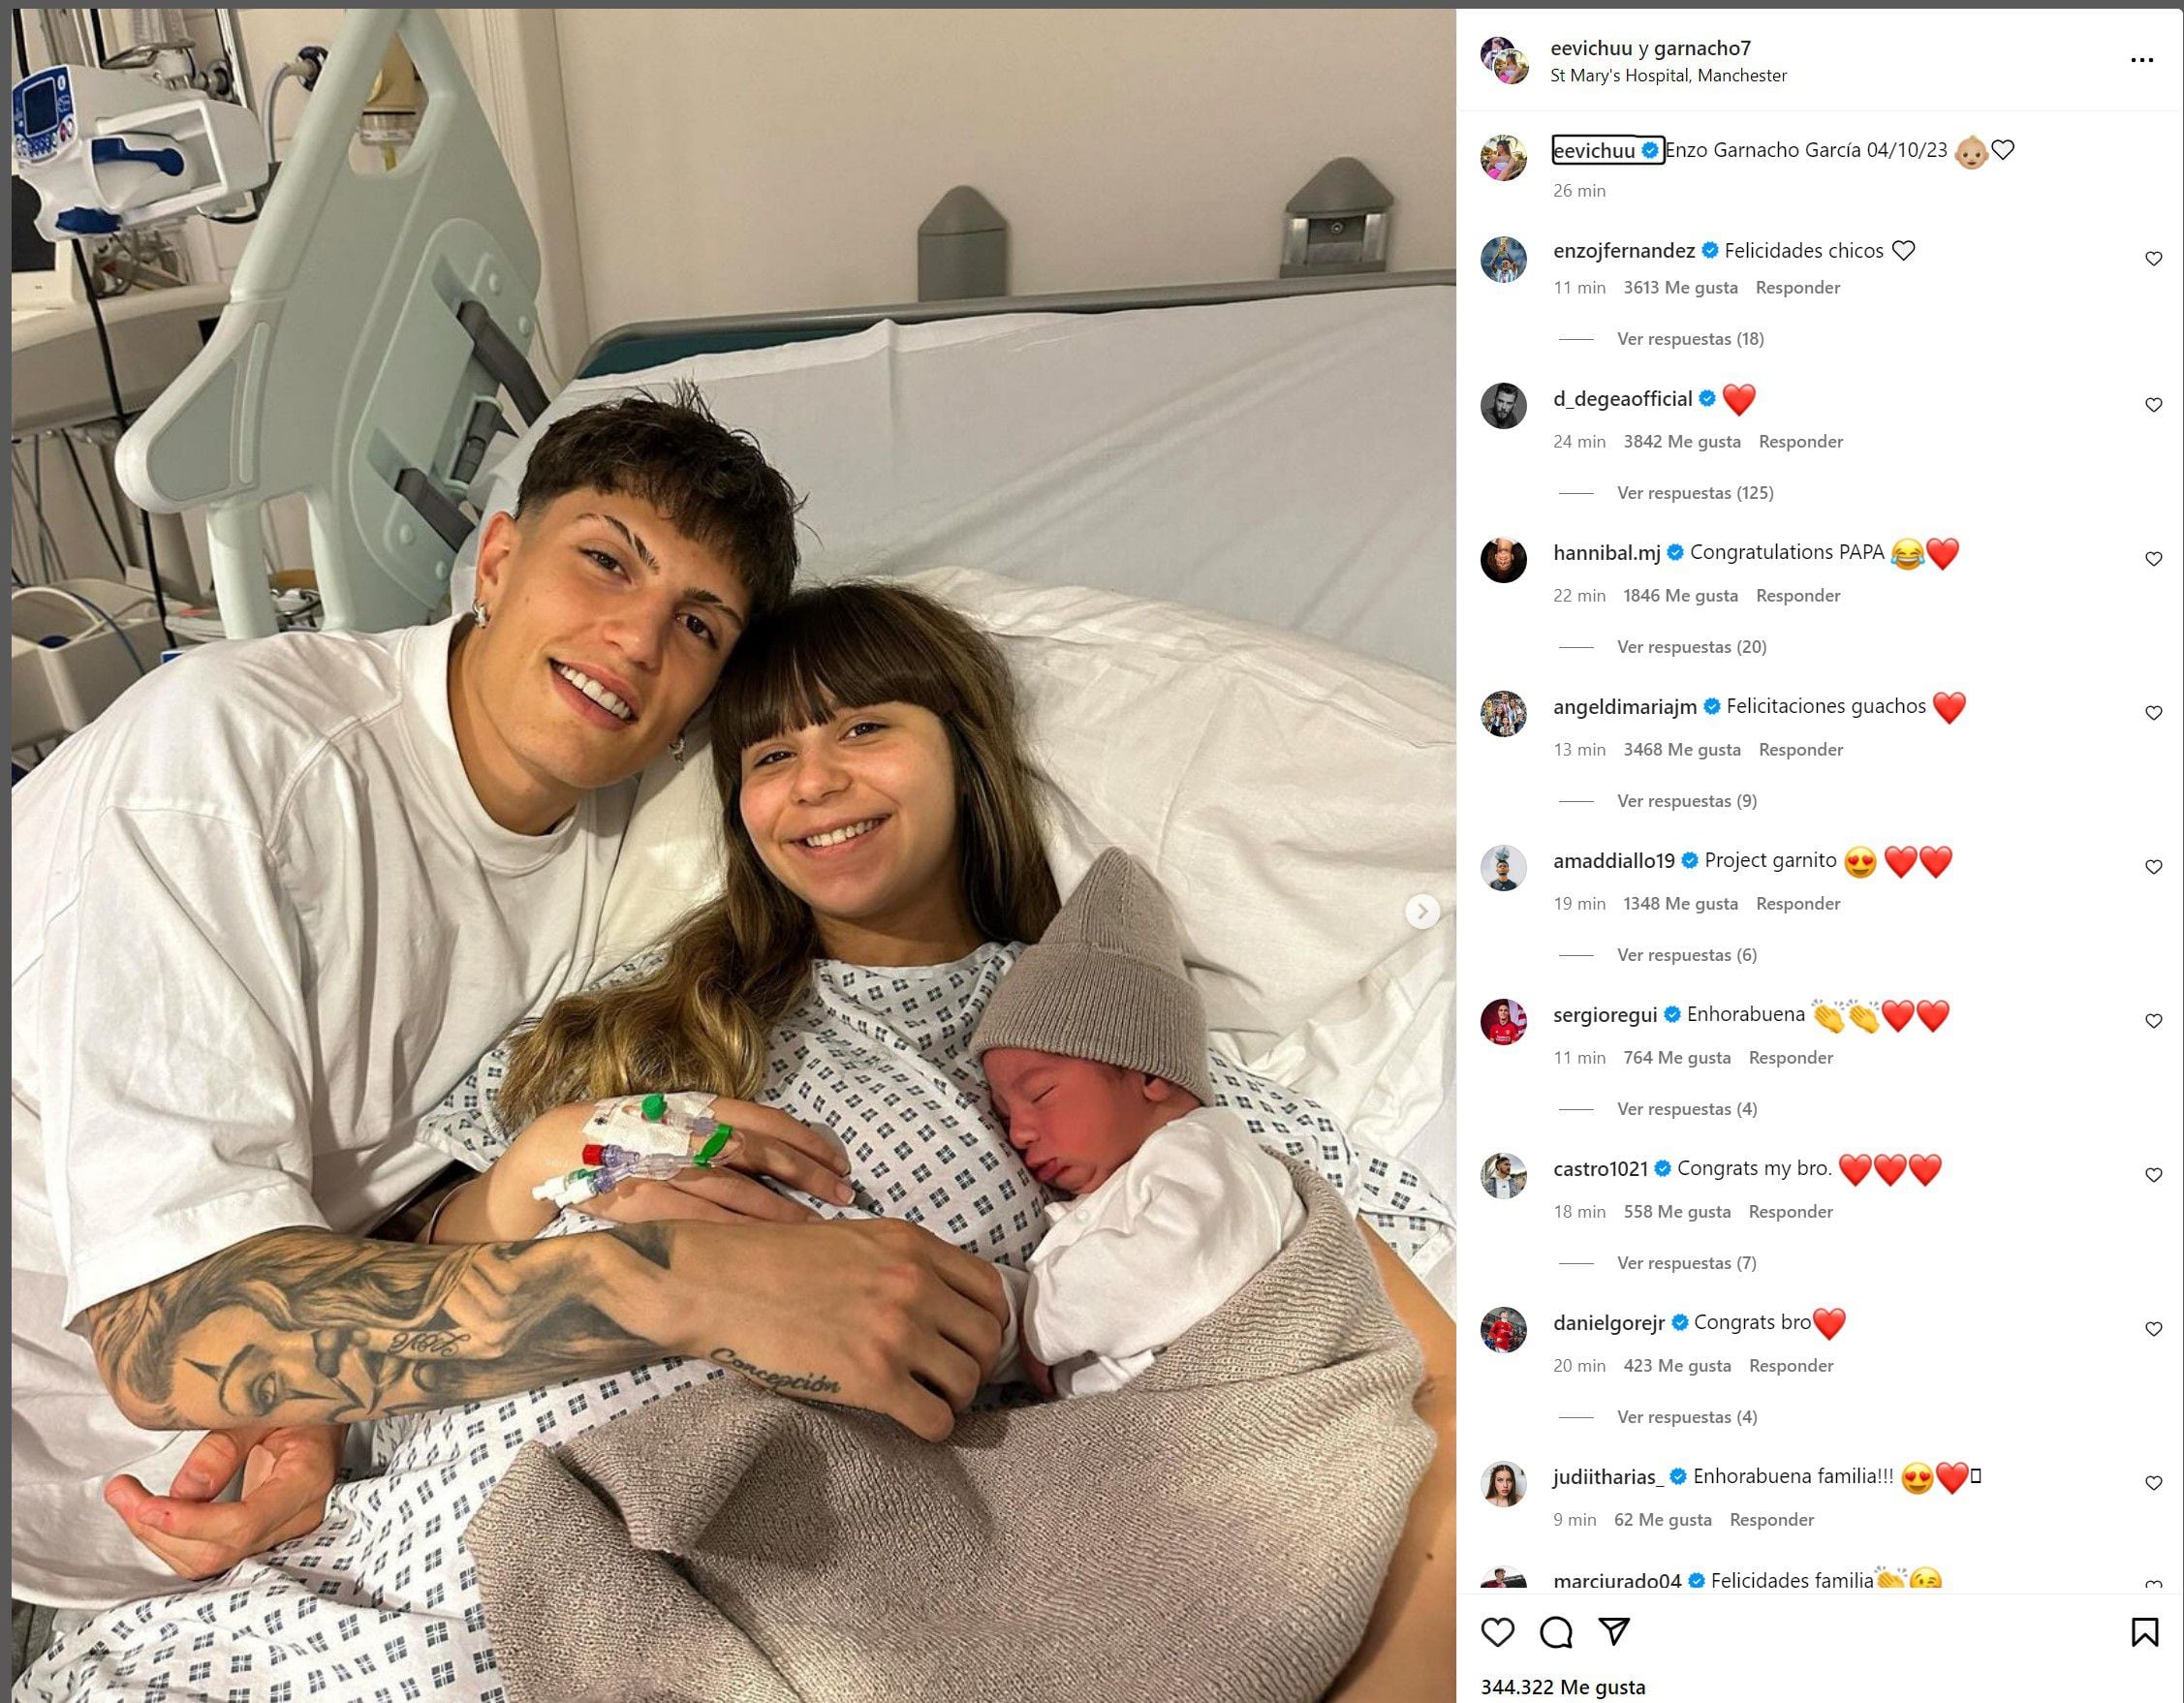Viewport: 2184px width, 1703px height.
Task: Open the eevichuu profile in the post header
Action: point(1591,48)
